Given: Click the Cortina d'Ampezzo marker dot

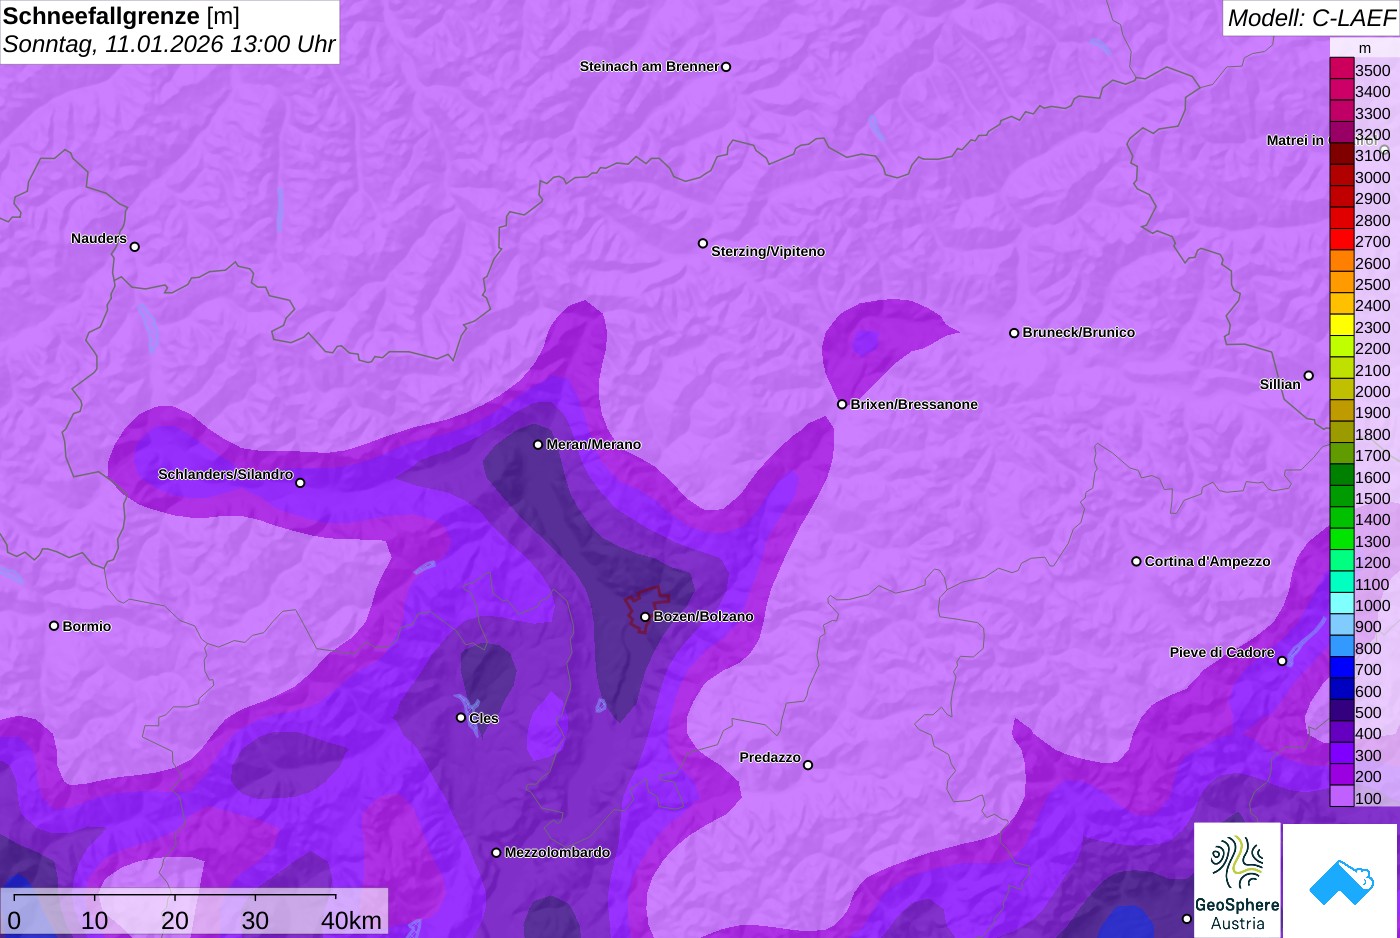Looking at the screenshot, I should point(1136,561).
